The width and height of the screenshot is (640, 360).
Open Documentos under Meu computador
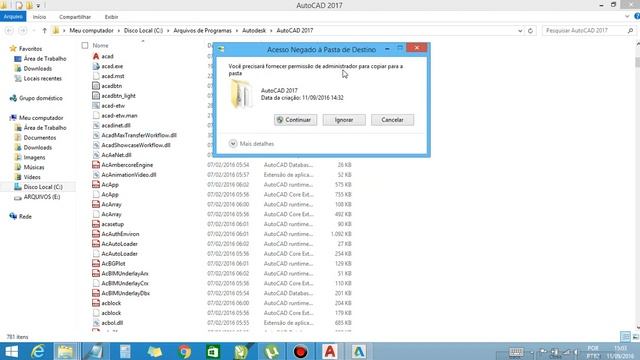pos(40,138)
